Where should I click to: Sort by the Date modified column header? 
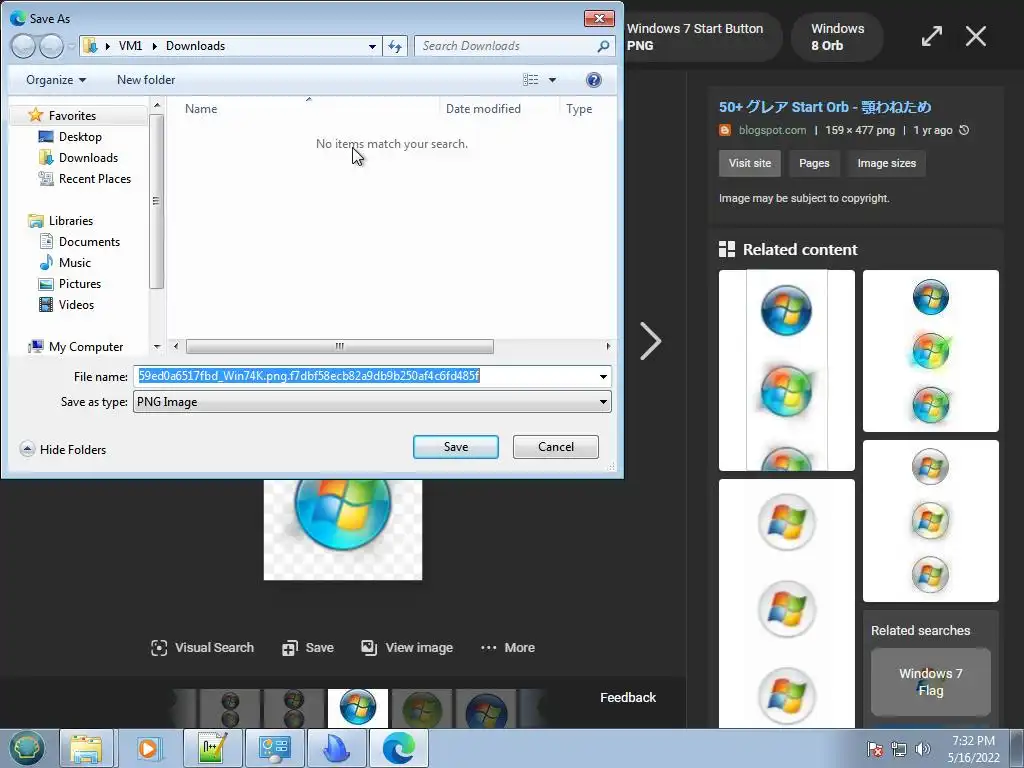pos(483,108)
